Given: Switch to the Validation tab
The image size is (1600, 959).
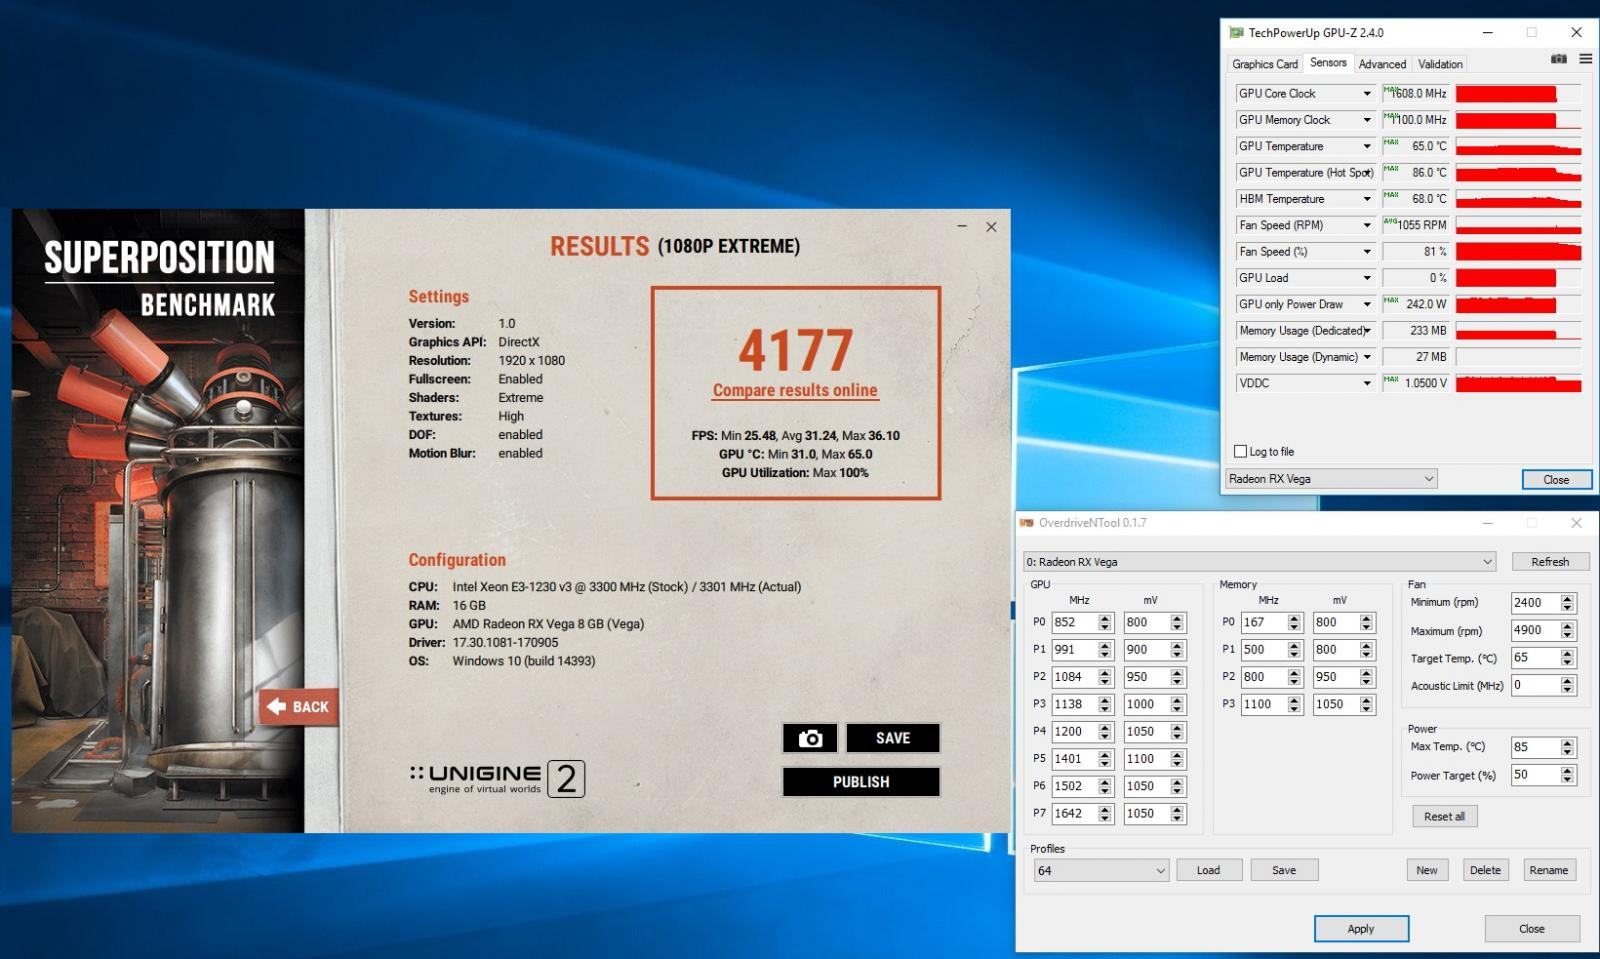Looking at the screenshot, I should [1440, 64].
